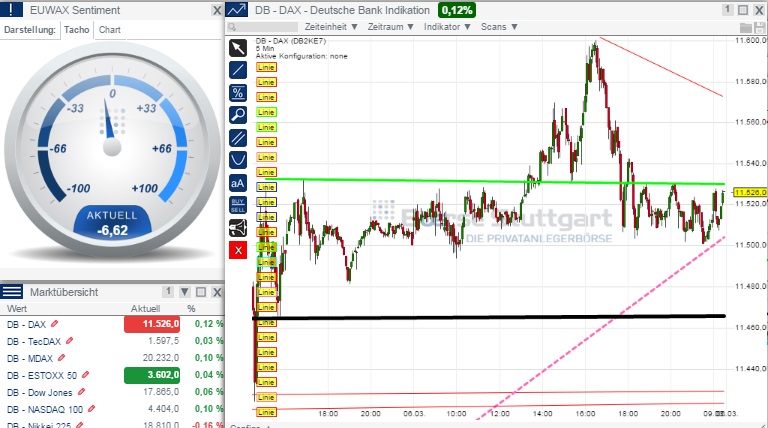
Task: Open DB - DAX row in market overview
Action: (112, 324)
